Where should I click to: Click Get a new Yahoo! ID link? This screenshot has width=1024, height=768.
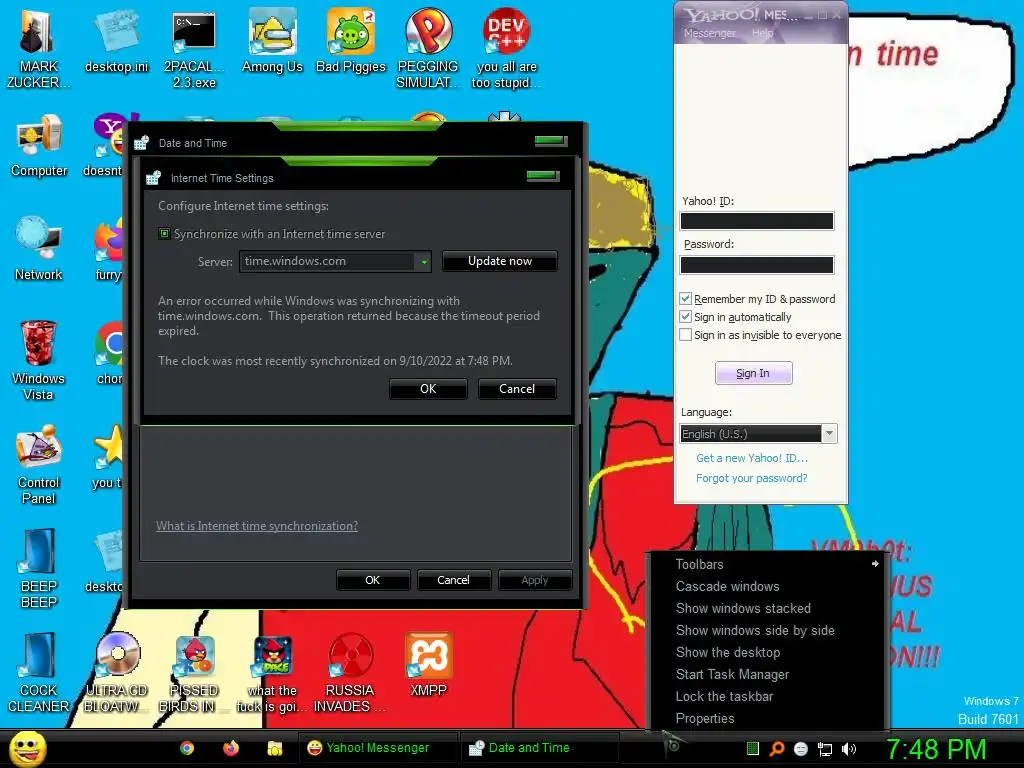(x=752, y=458)
